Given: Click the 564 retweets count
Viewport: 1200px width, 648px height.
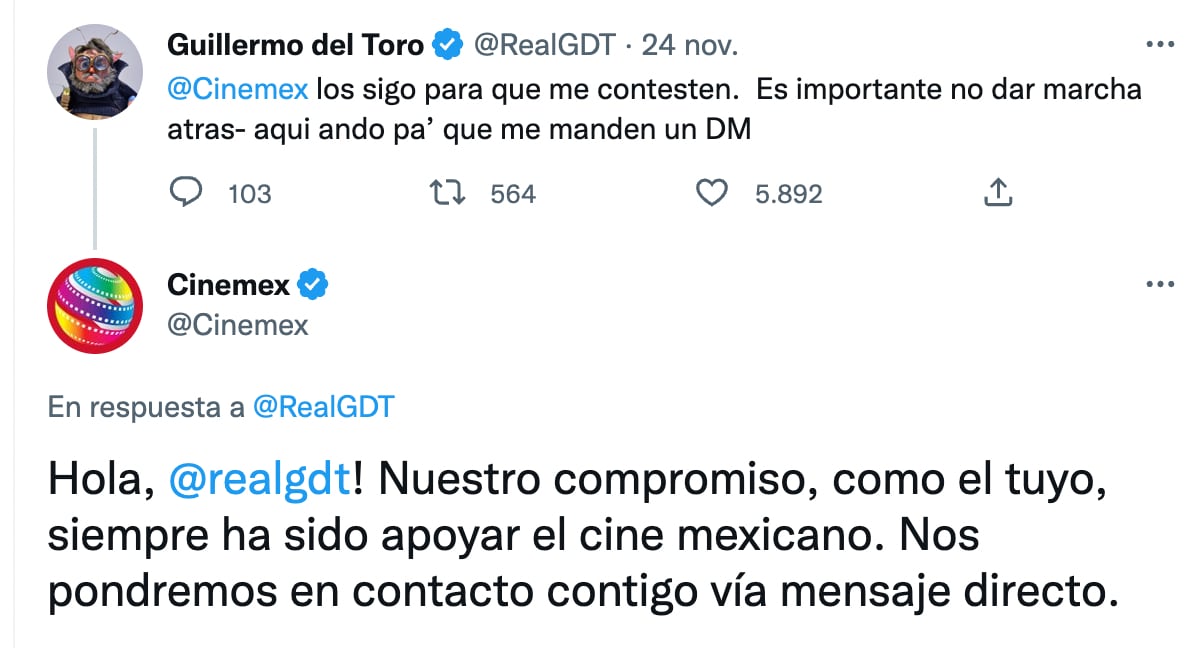Looking at the screenshot, I should (511, 192).
